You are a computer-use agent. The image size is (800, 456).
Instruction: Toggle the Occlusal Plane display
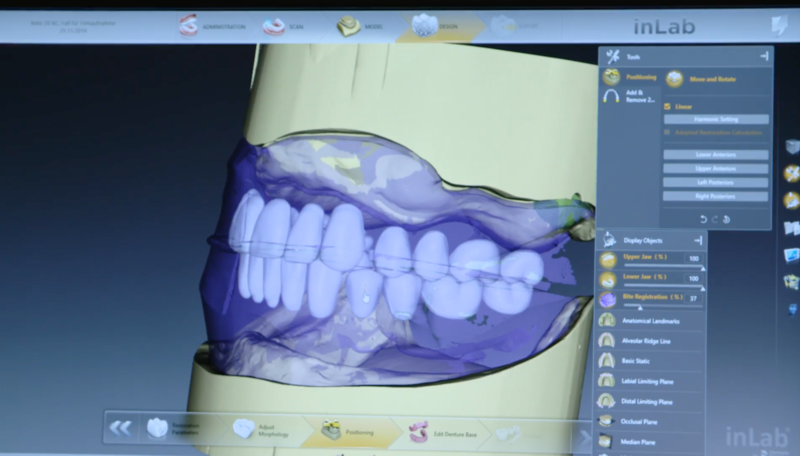607,421
